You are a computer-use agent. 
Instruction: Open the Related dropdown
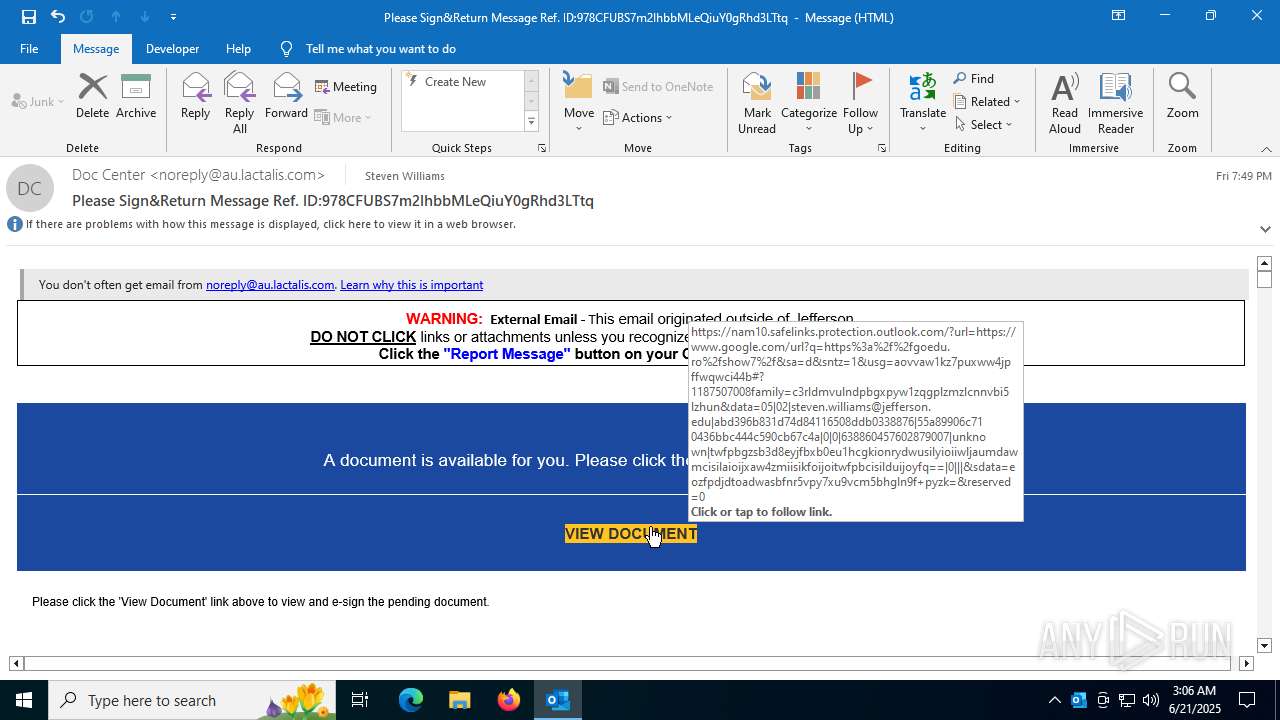[987, 102]
